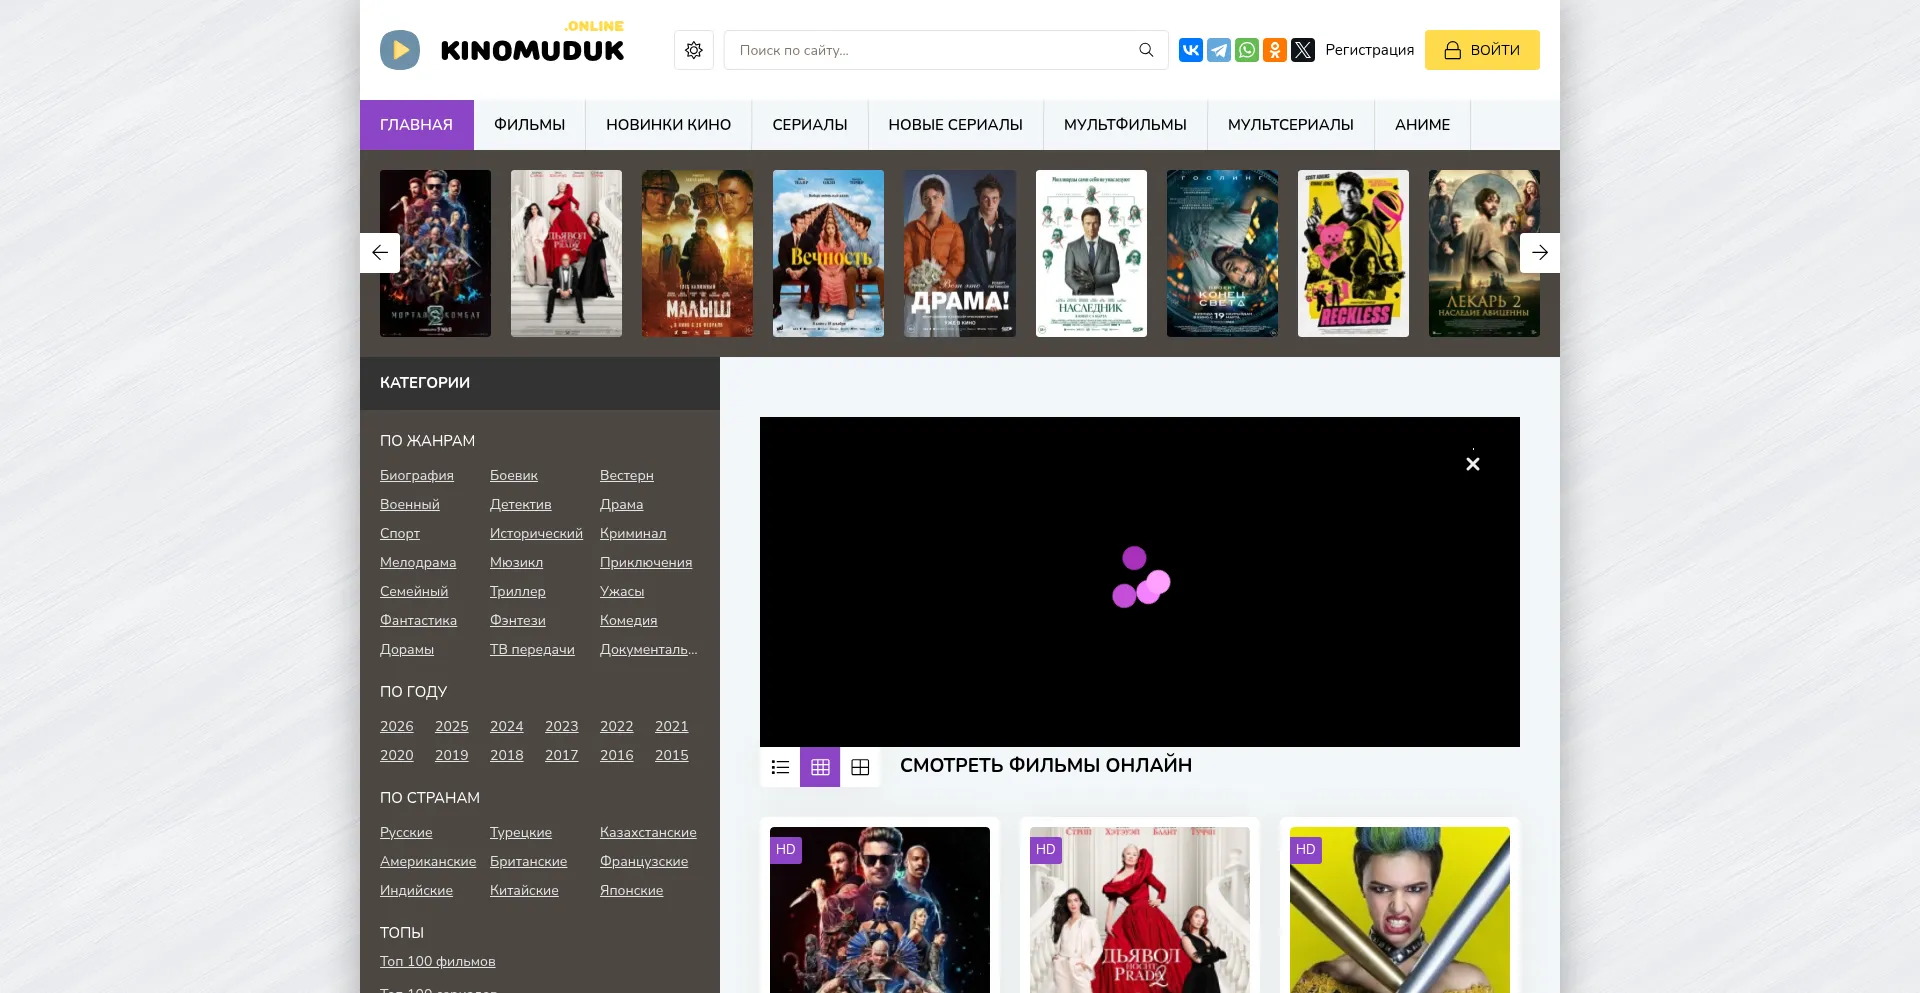This screenshot has width=1920, height=993.
Task: Open the Reckless carousel poster
Action: tap(1353, 253)
